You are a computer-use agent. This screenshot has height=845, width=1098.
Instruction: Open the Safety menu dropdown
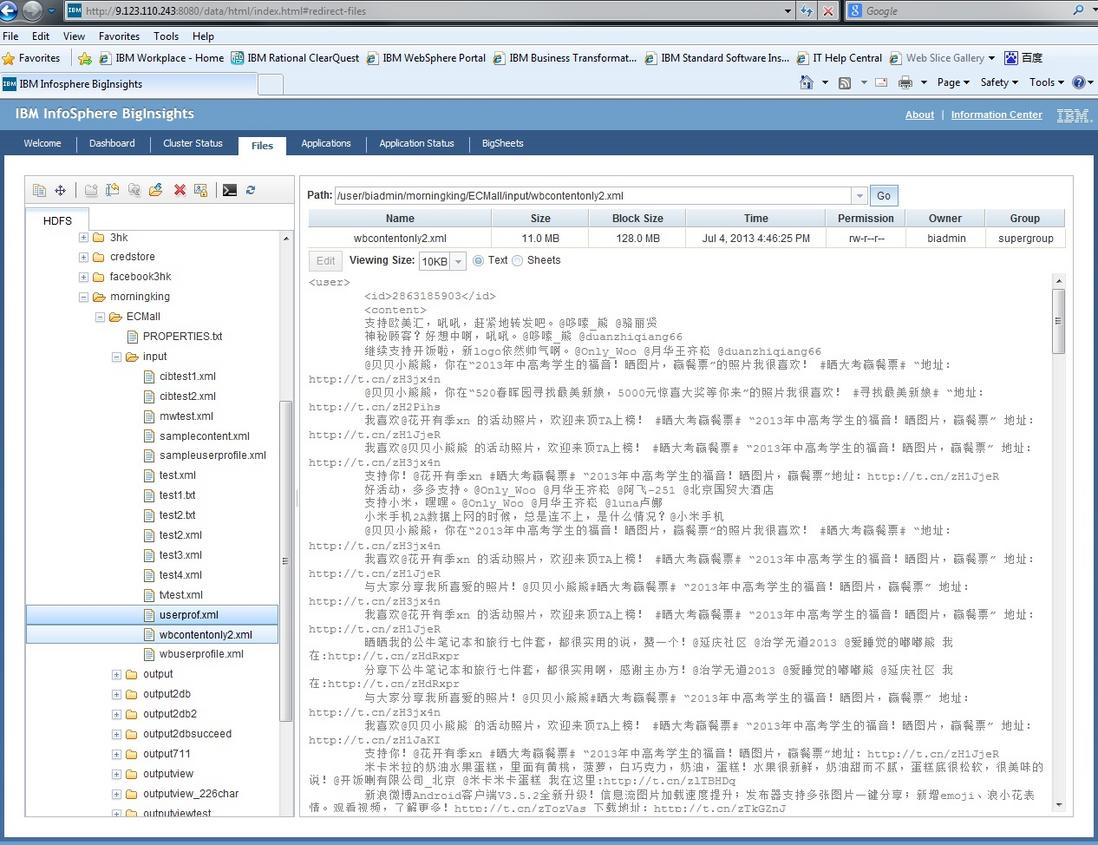coord(999,83)
